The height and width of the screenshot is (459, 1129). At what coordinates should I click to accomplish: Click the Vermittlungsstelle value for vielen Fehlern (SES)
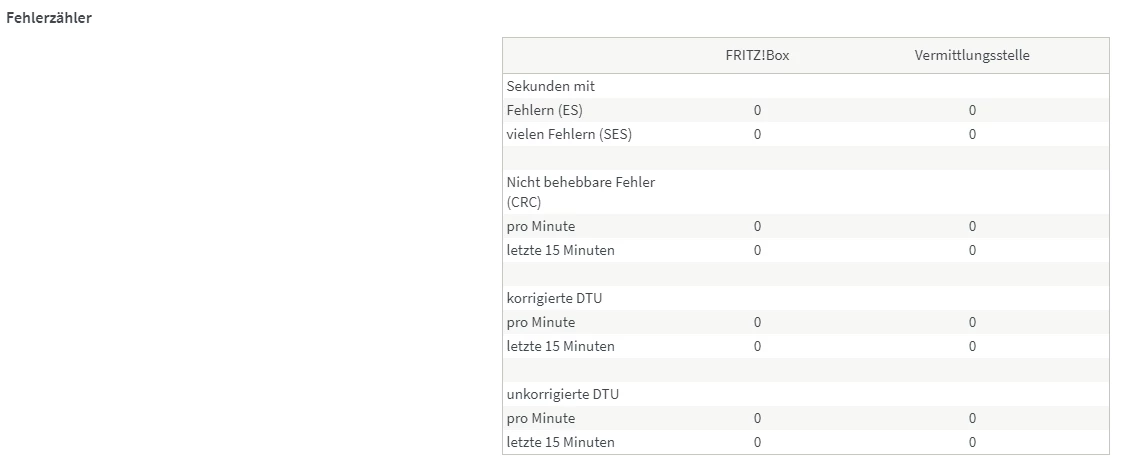pos(971,134)
